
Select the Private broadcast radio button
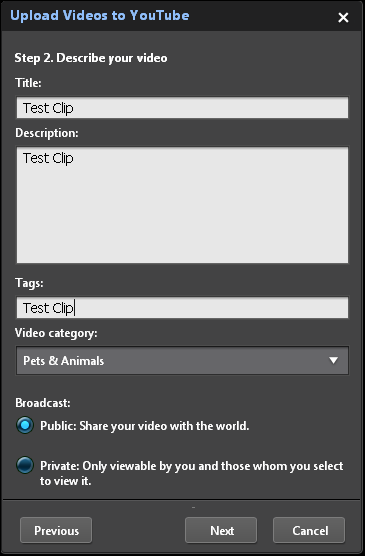pyautogui.click(x=25, y=465)
